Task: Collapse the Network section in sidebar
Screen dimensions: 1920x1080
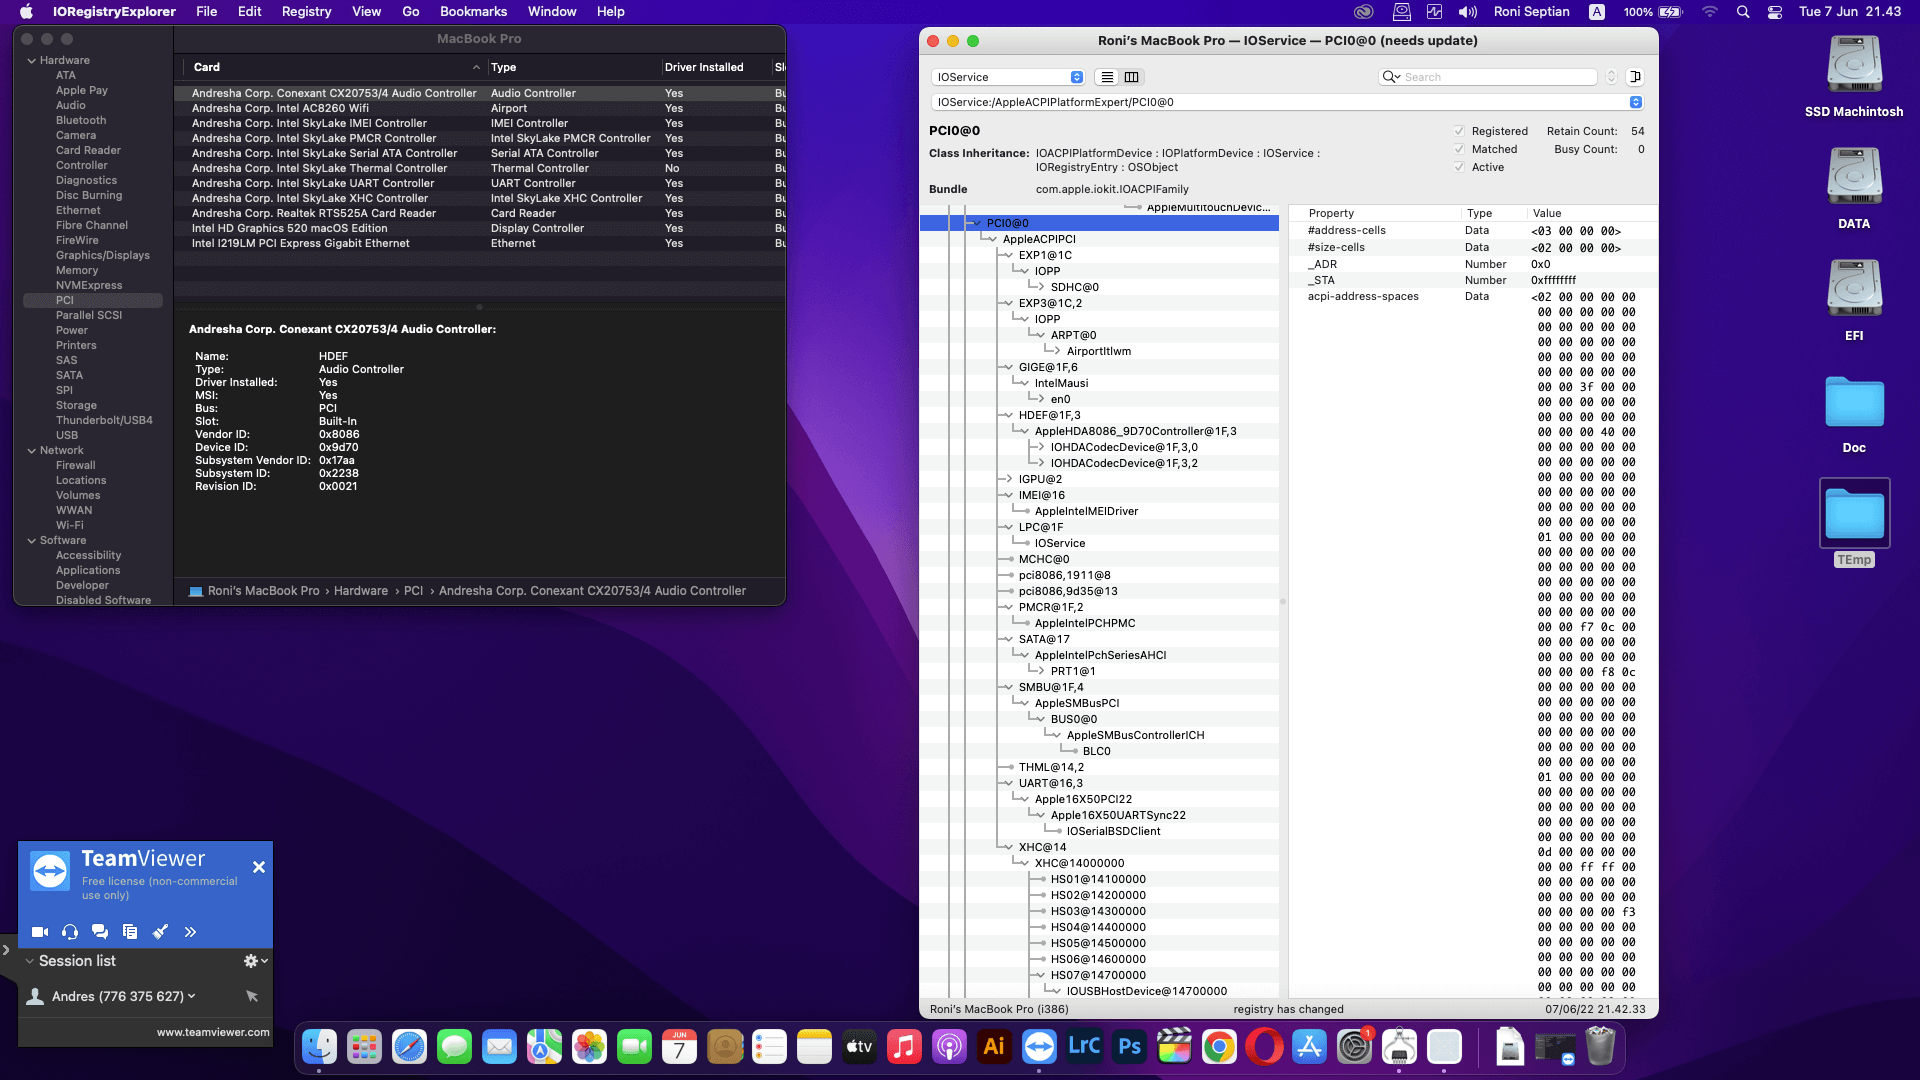Action: (x=32, y=451)
